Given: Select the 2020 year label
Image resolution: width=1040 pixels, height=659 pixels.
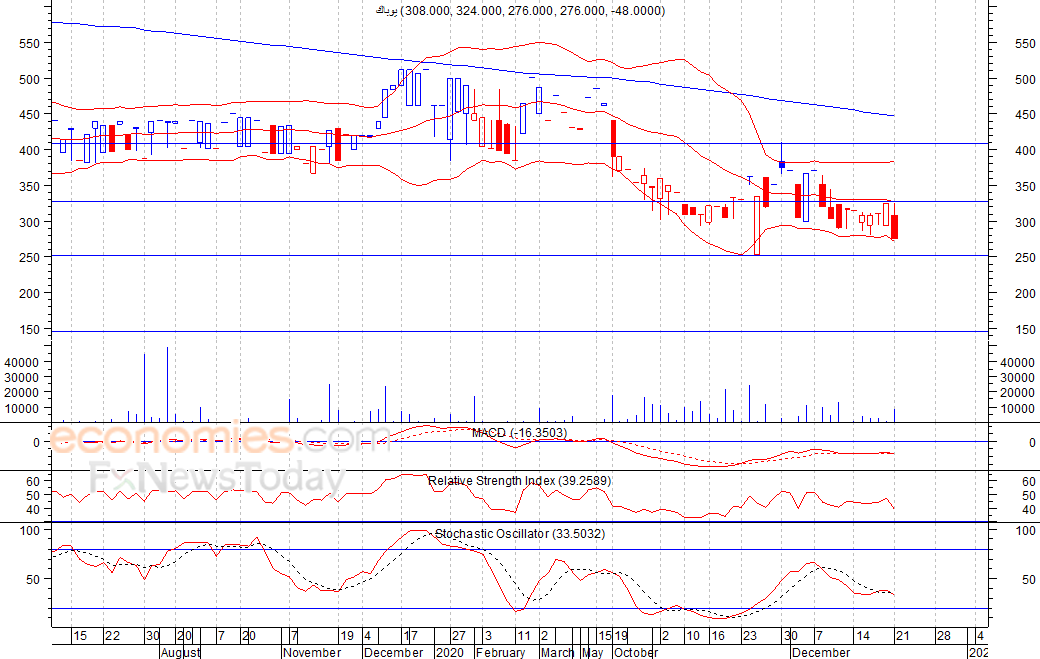Looking at the screenshot, I should 450,653.
